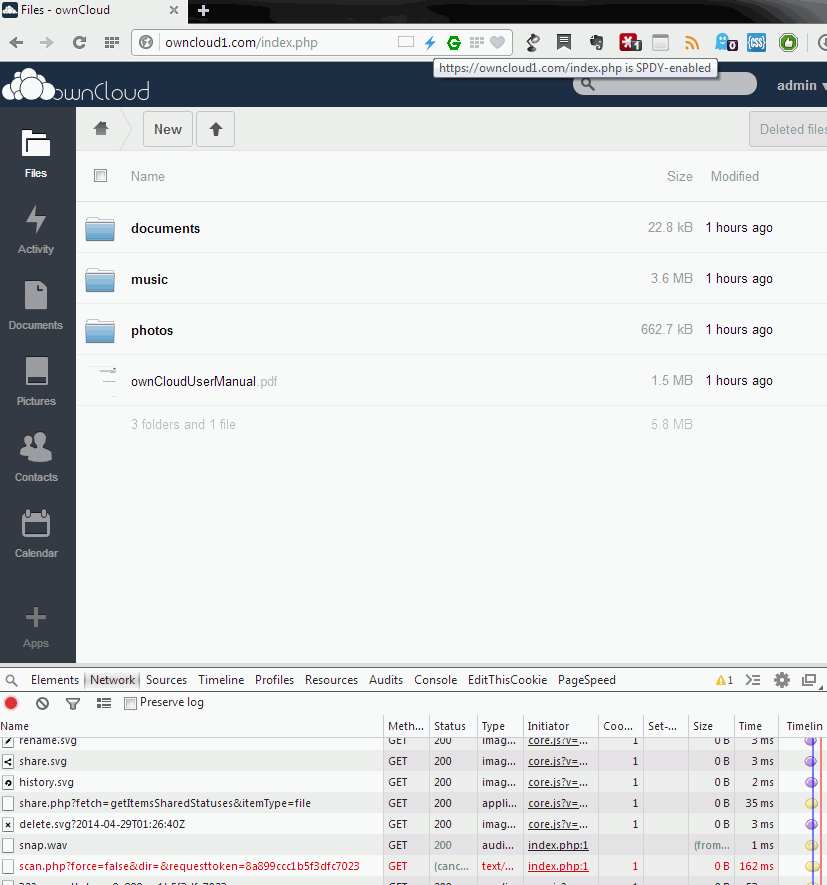Viewport: 827px width, 885px height.
Task: Open the CSS extension icon
Action: (x=756, y=42)
